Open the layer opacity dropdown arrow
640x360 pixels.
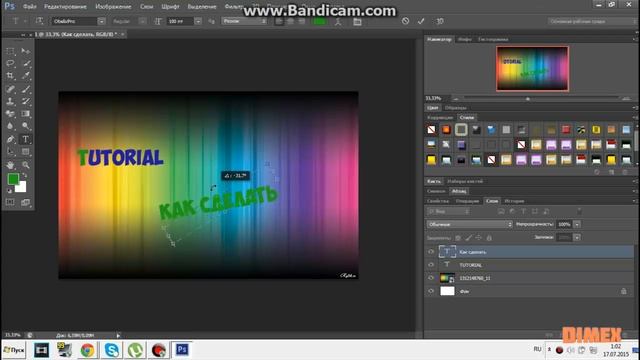pos(577,224)
